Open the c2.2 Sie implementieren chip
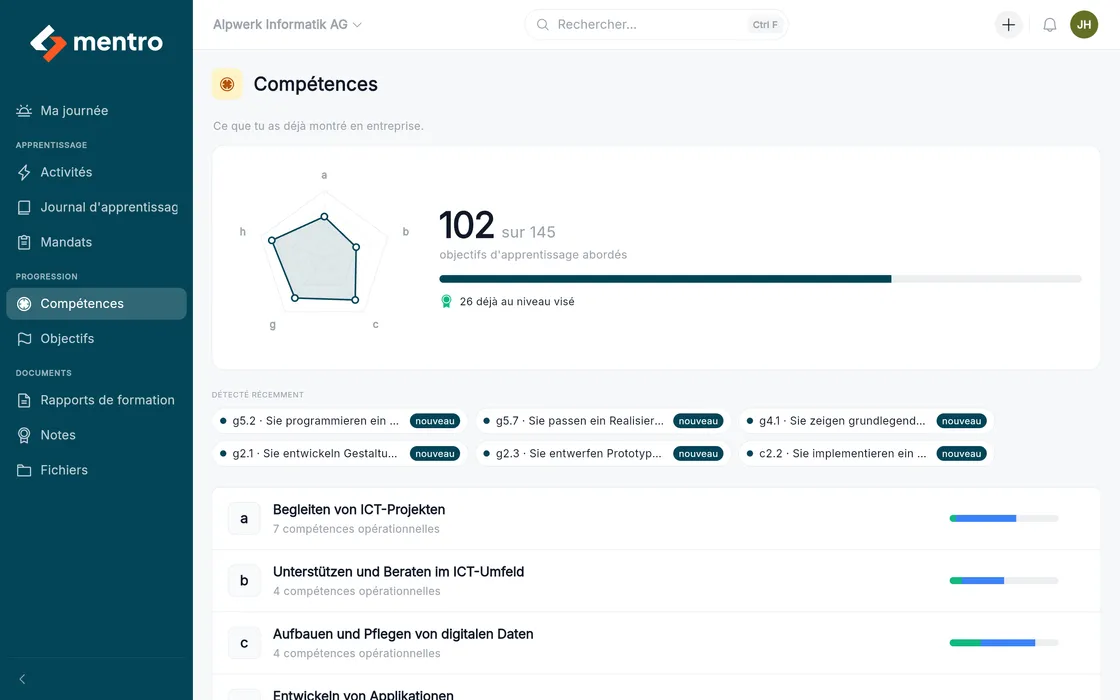 866,454
